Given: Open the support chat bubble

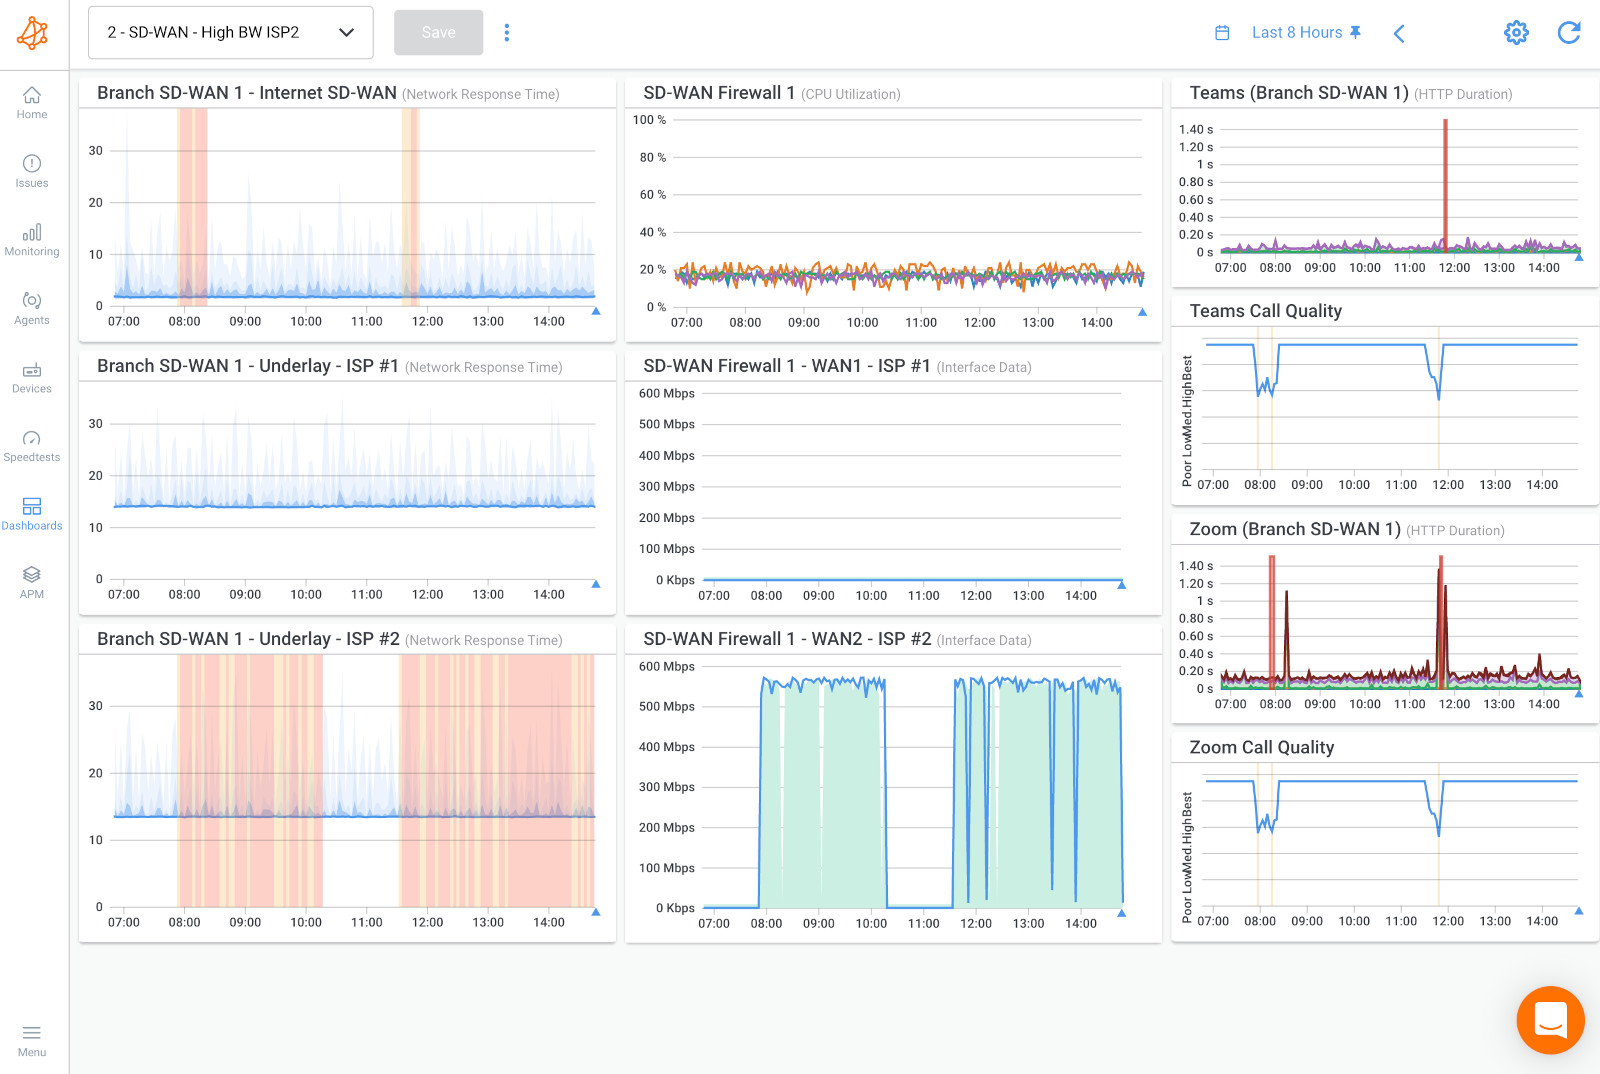Looking at the screenshot, I should [x=1551, y=1020].
